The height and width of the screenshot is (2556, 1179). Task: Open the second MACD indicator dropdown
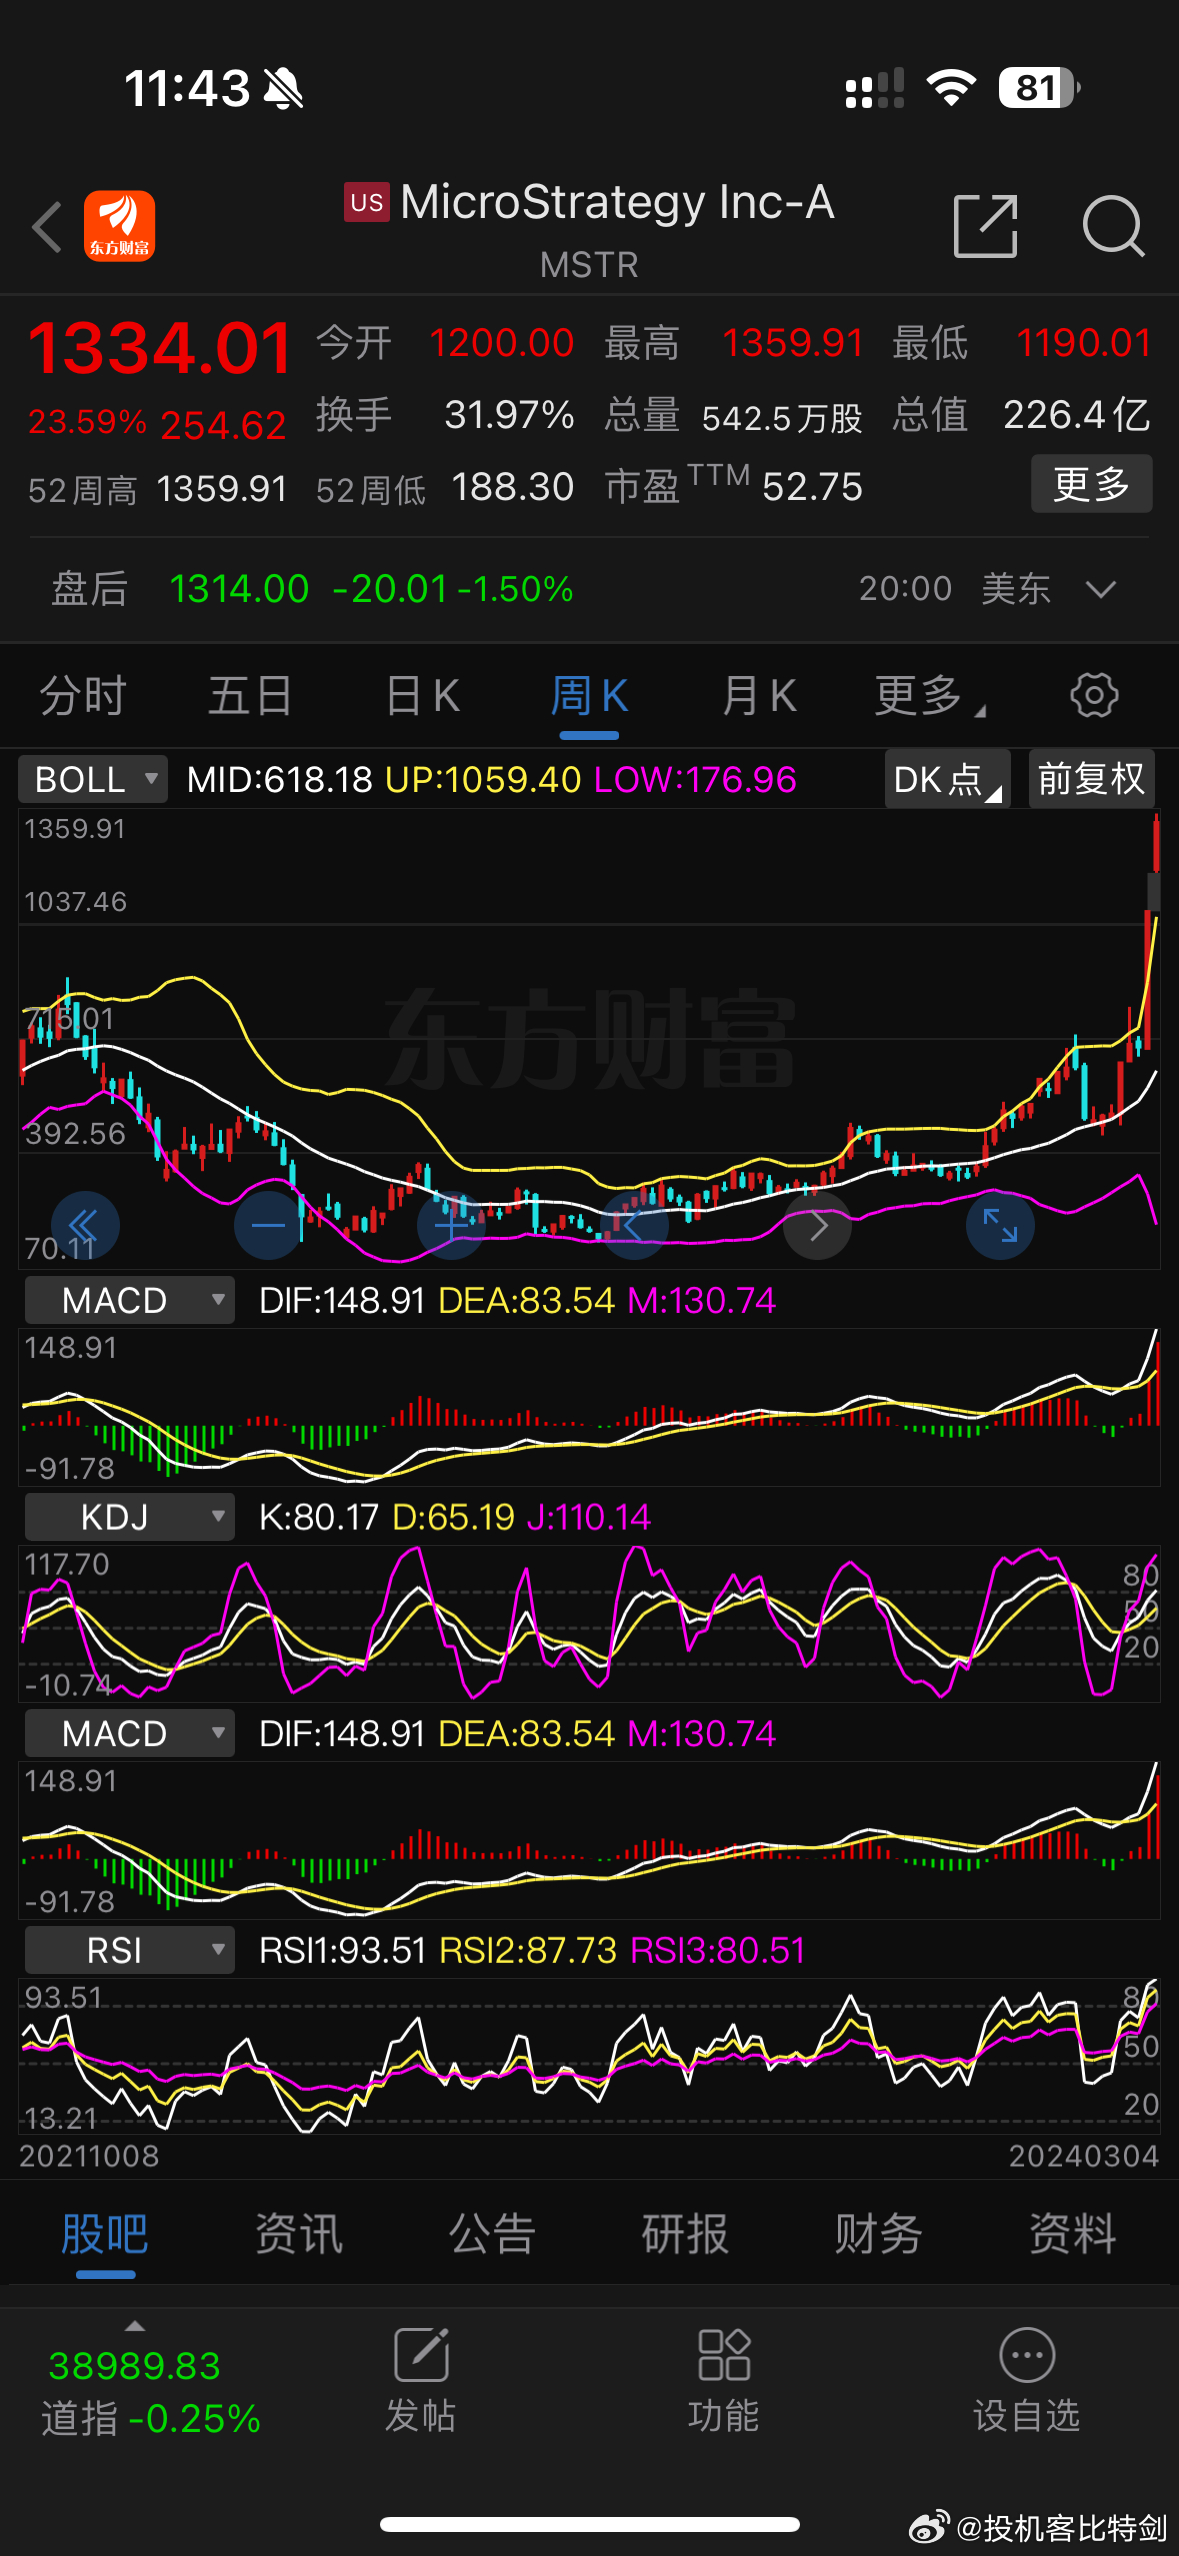click(x=129, y=1733)
